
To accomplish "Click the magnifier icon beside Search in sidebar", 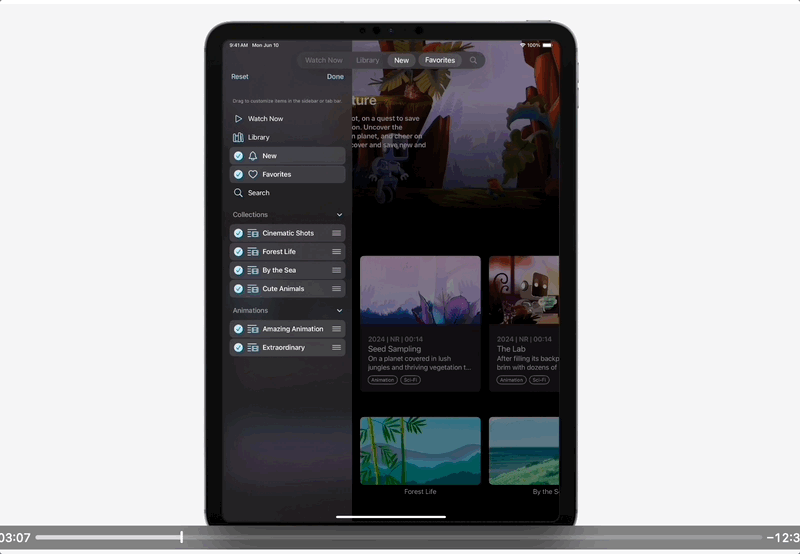I will pos(238,193).
